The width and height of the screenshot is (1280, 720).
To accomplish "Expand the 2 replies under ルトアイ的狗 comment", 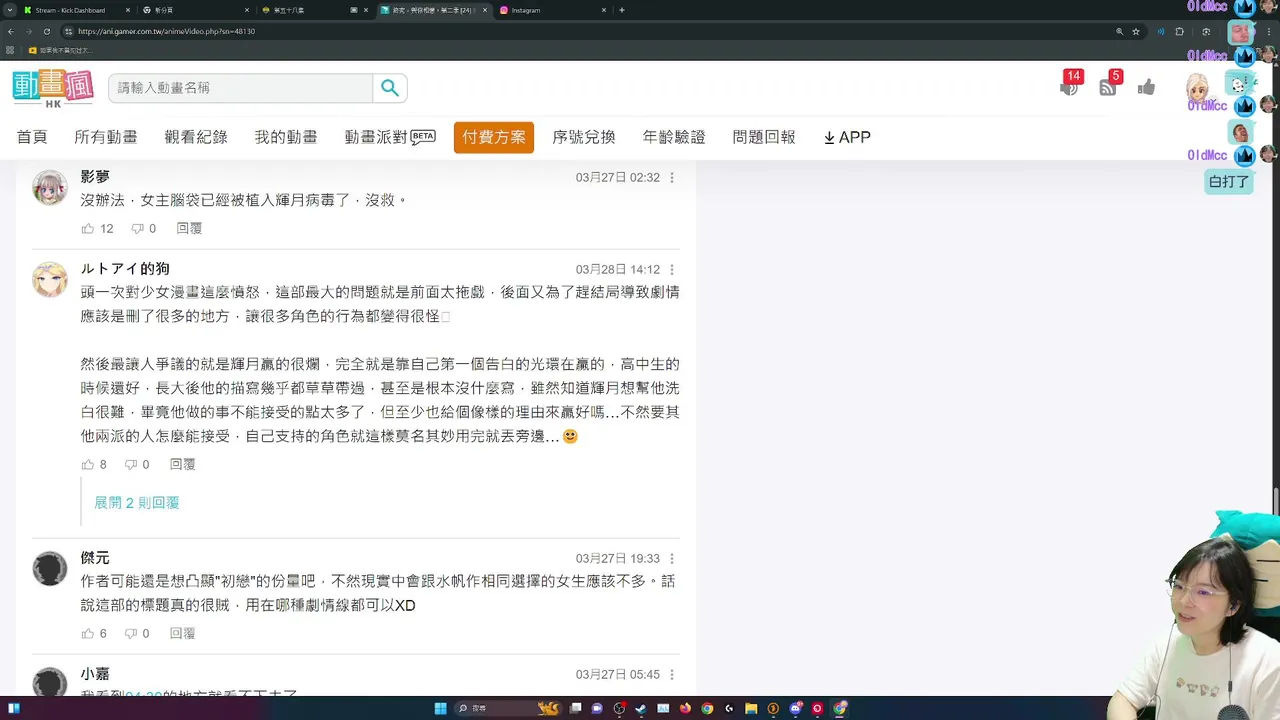I will [x=137, y=502].
